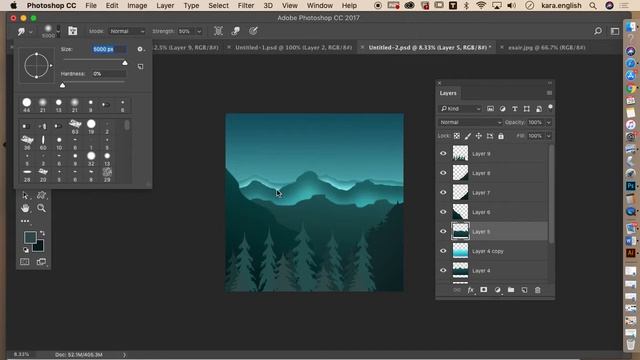Open the Select menu
The image size is (640, 360).
pyautogui.click(x=218, y=6)
